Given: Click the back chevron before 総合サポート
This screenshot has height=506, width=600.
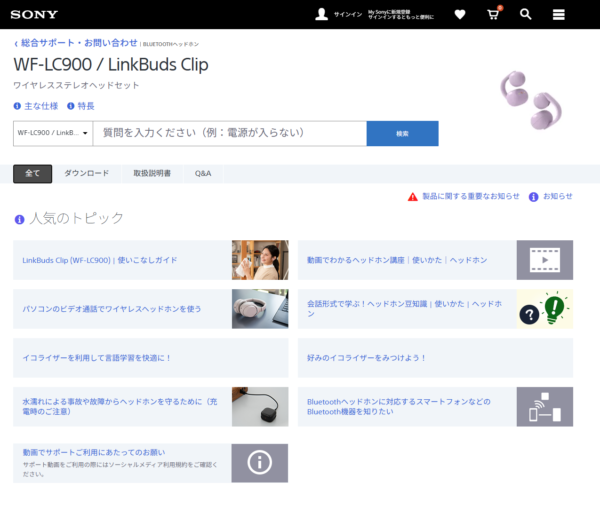Looking at the screenshot, I should (x=16, y=44).
